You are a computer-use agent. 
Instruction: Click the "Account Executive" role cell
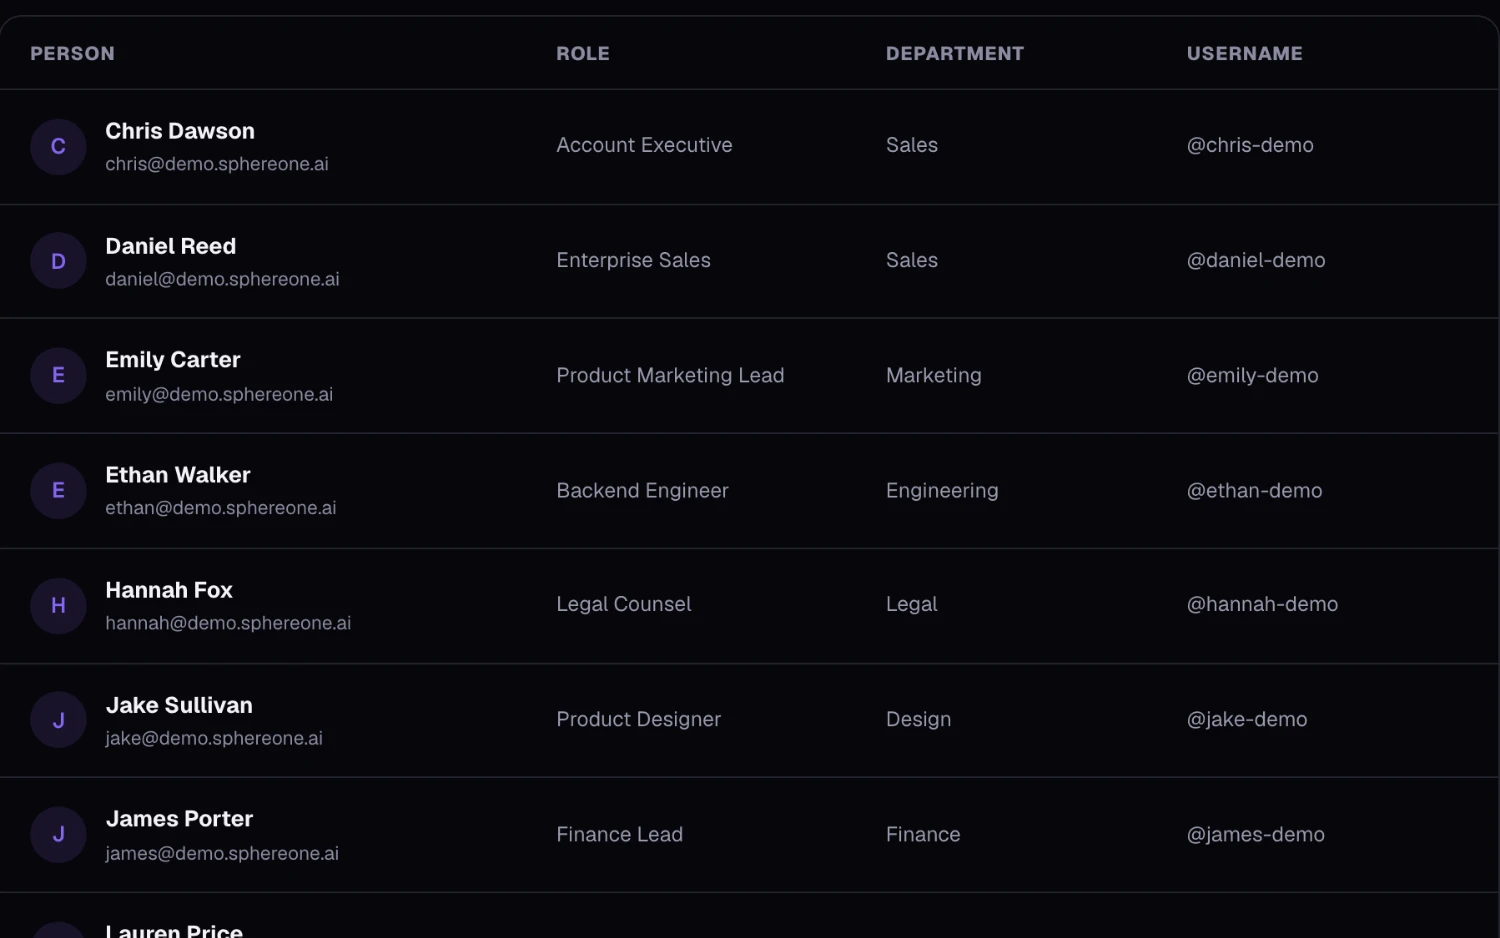[x=644, y=145]
